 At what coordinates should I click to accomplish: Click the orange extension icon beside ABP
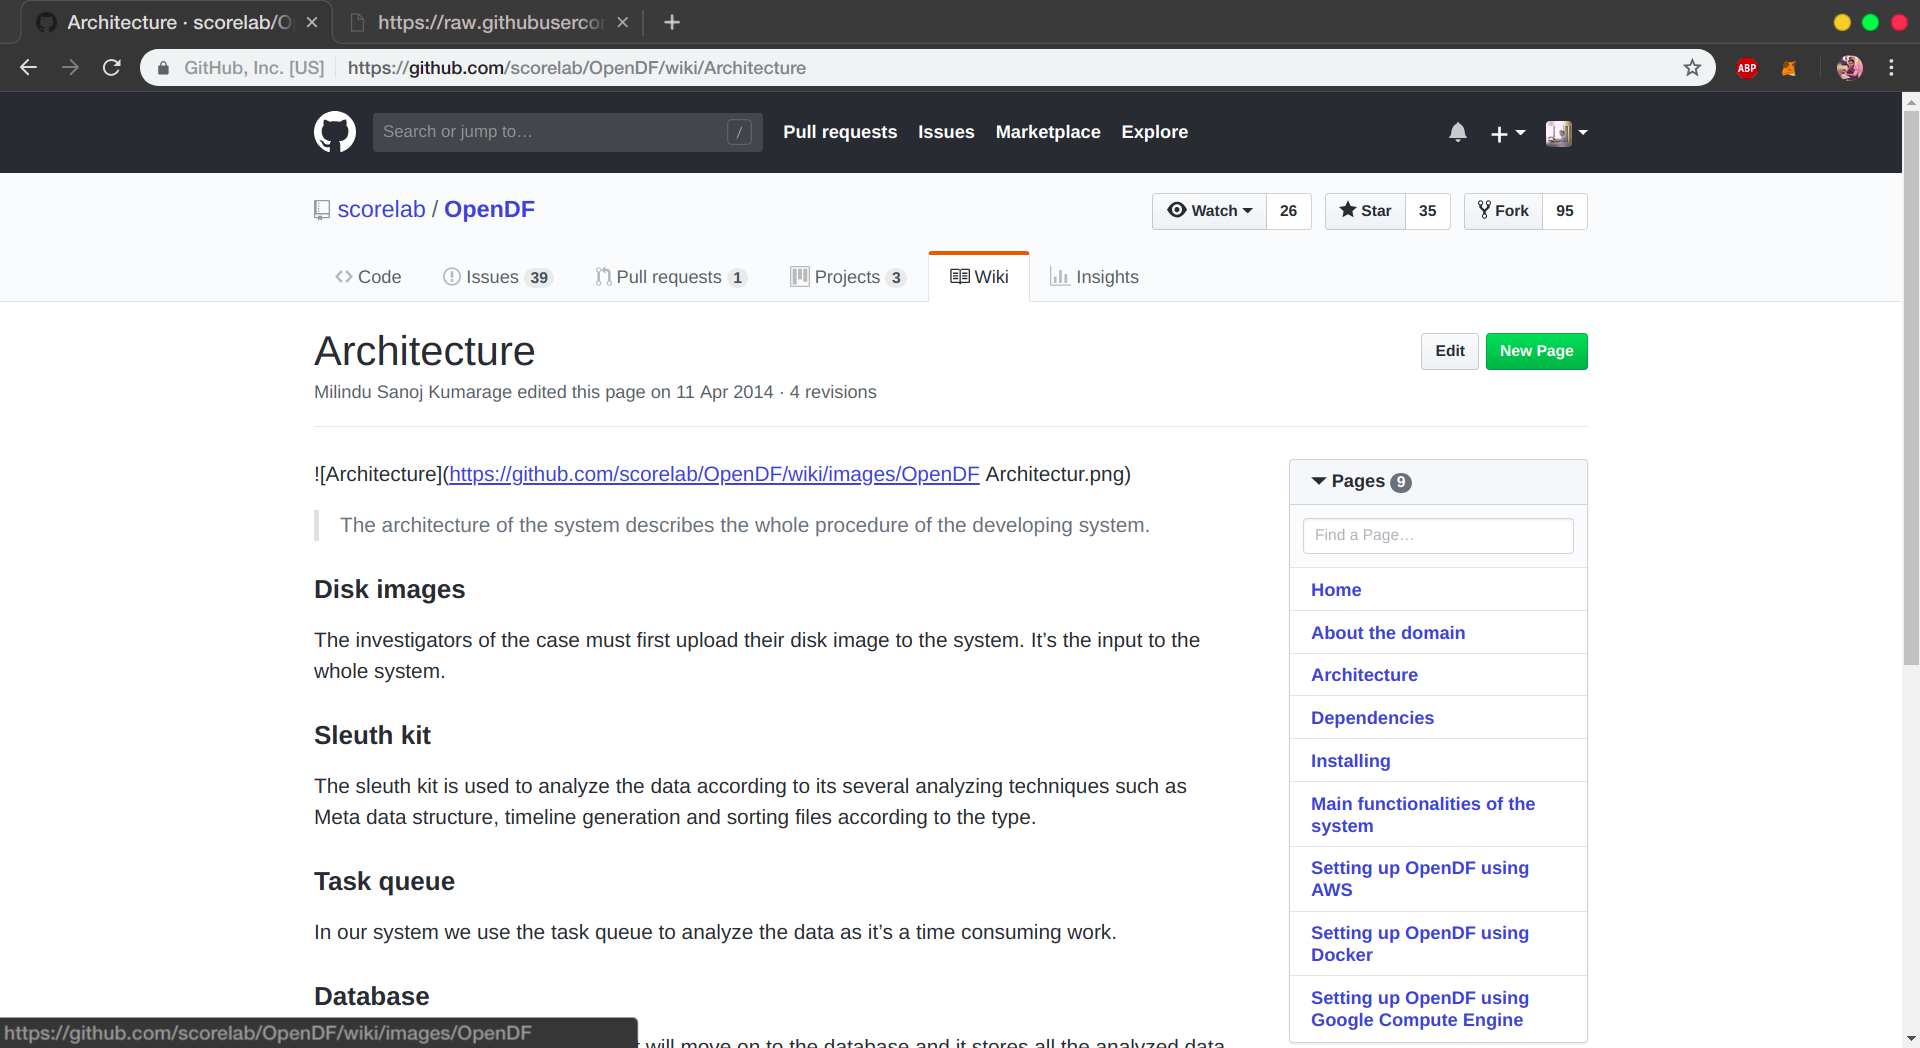tap(1789, 68)
